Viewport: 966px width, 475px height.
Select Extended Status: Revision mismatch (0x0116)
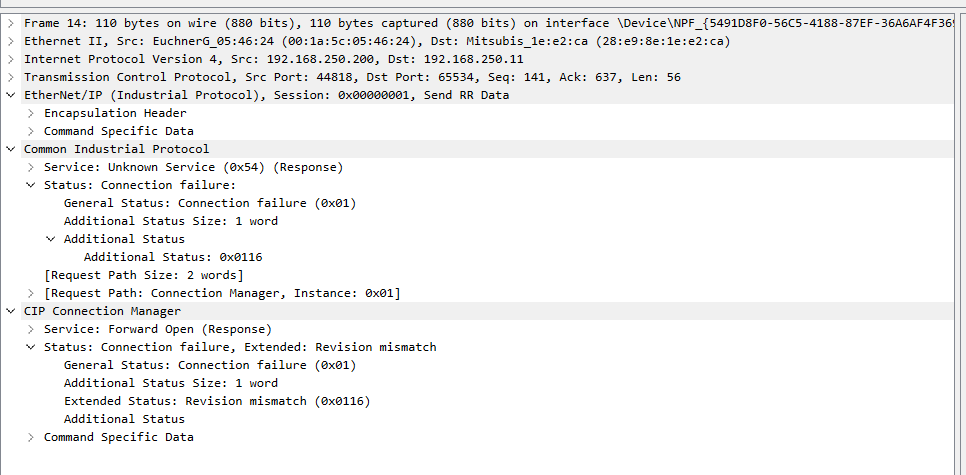(216, 401)
